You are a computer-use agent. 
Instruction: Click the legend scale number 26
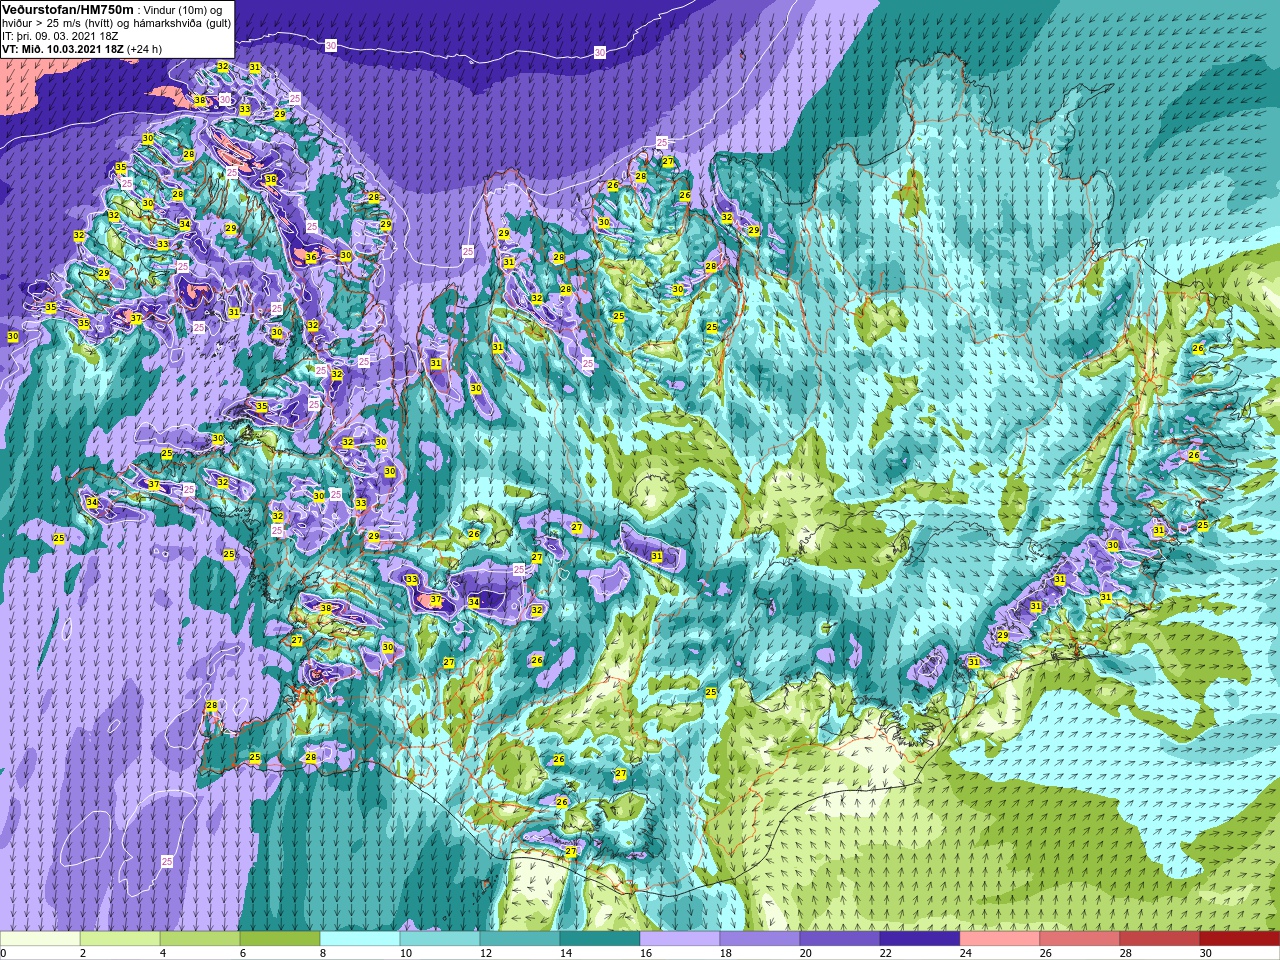pos(1046,953)
